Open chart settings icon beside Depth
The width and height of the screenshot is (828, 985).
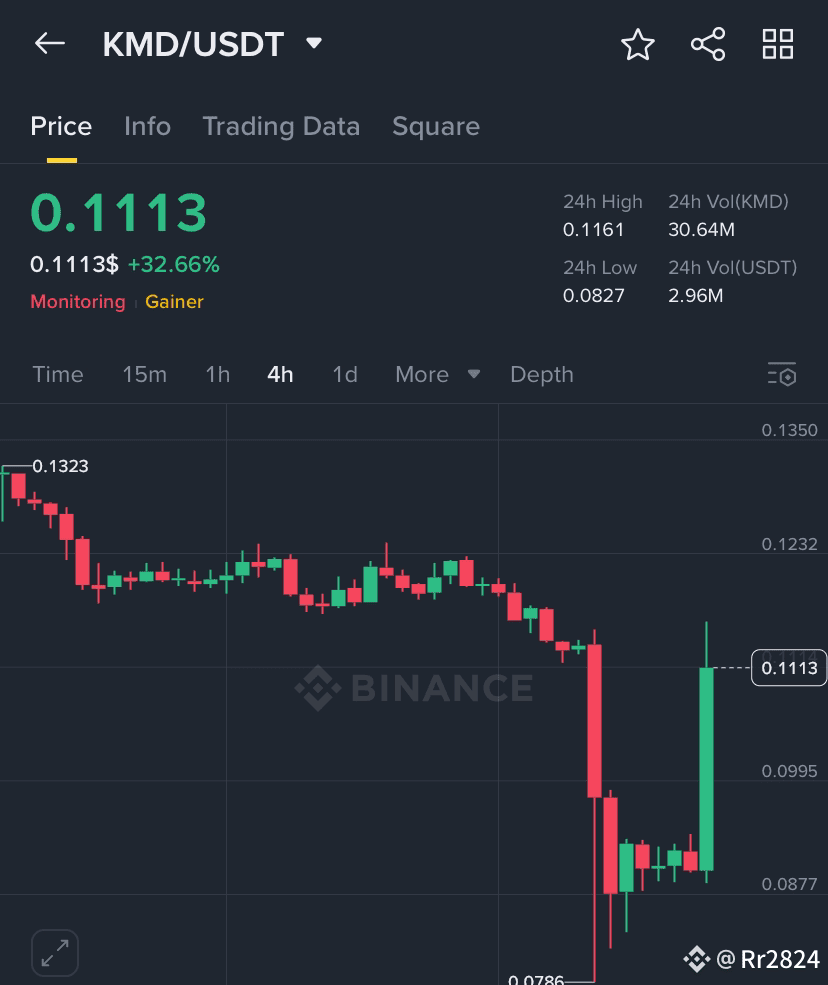[782, 374]
